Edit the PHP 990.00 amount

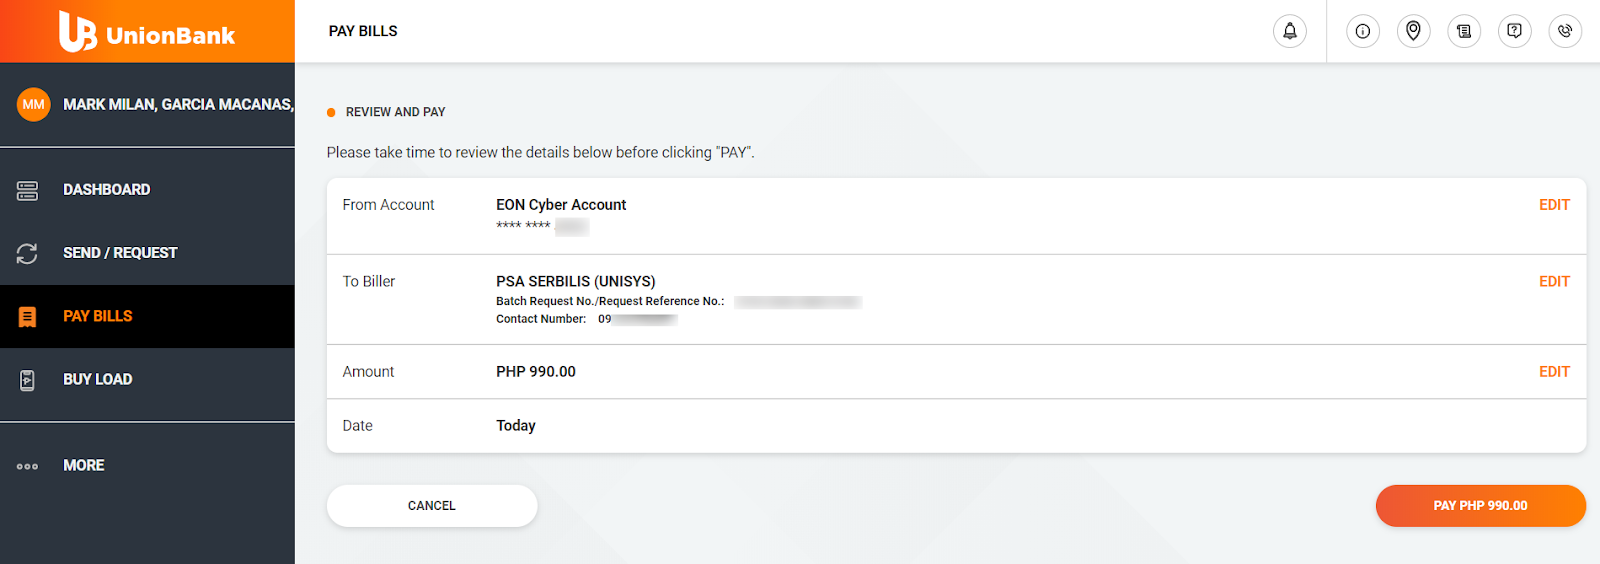coord(1554,372)
